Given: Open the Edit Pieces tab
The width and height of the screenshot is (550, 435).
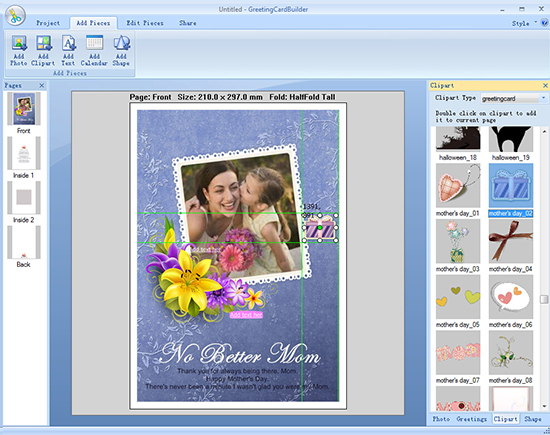Looking at the screenshot, I should [x=145, y=23].
